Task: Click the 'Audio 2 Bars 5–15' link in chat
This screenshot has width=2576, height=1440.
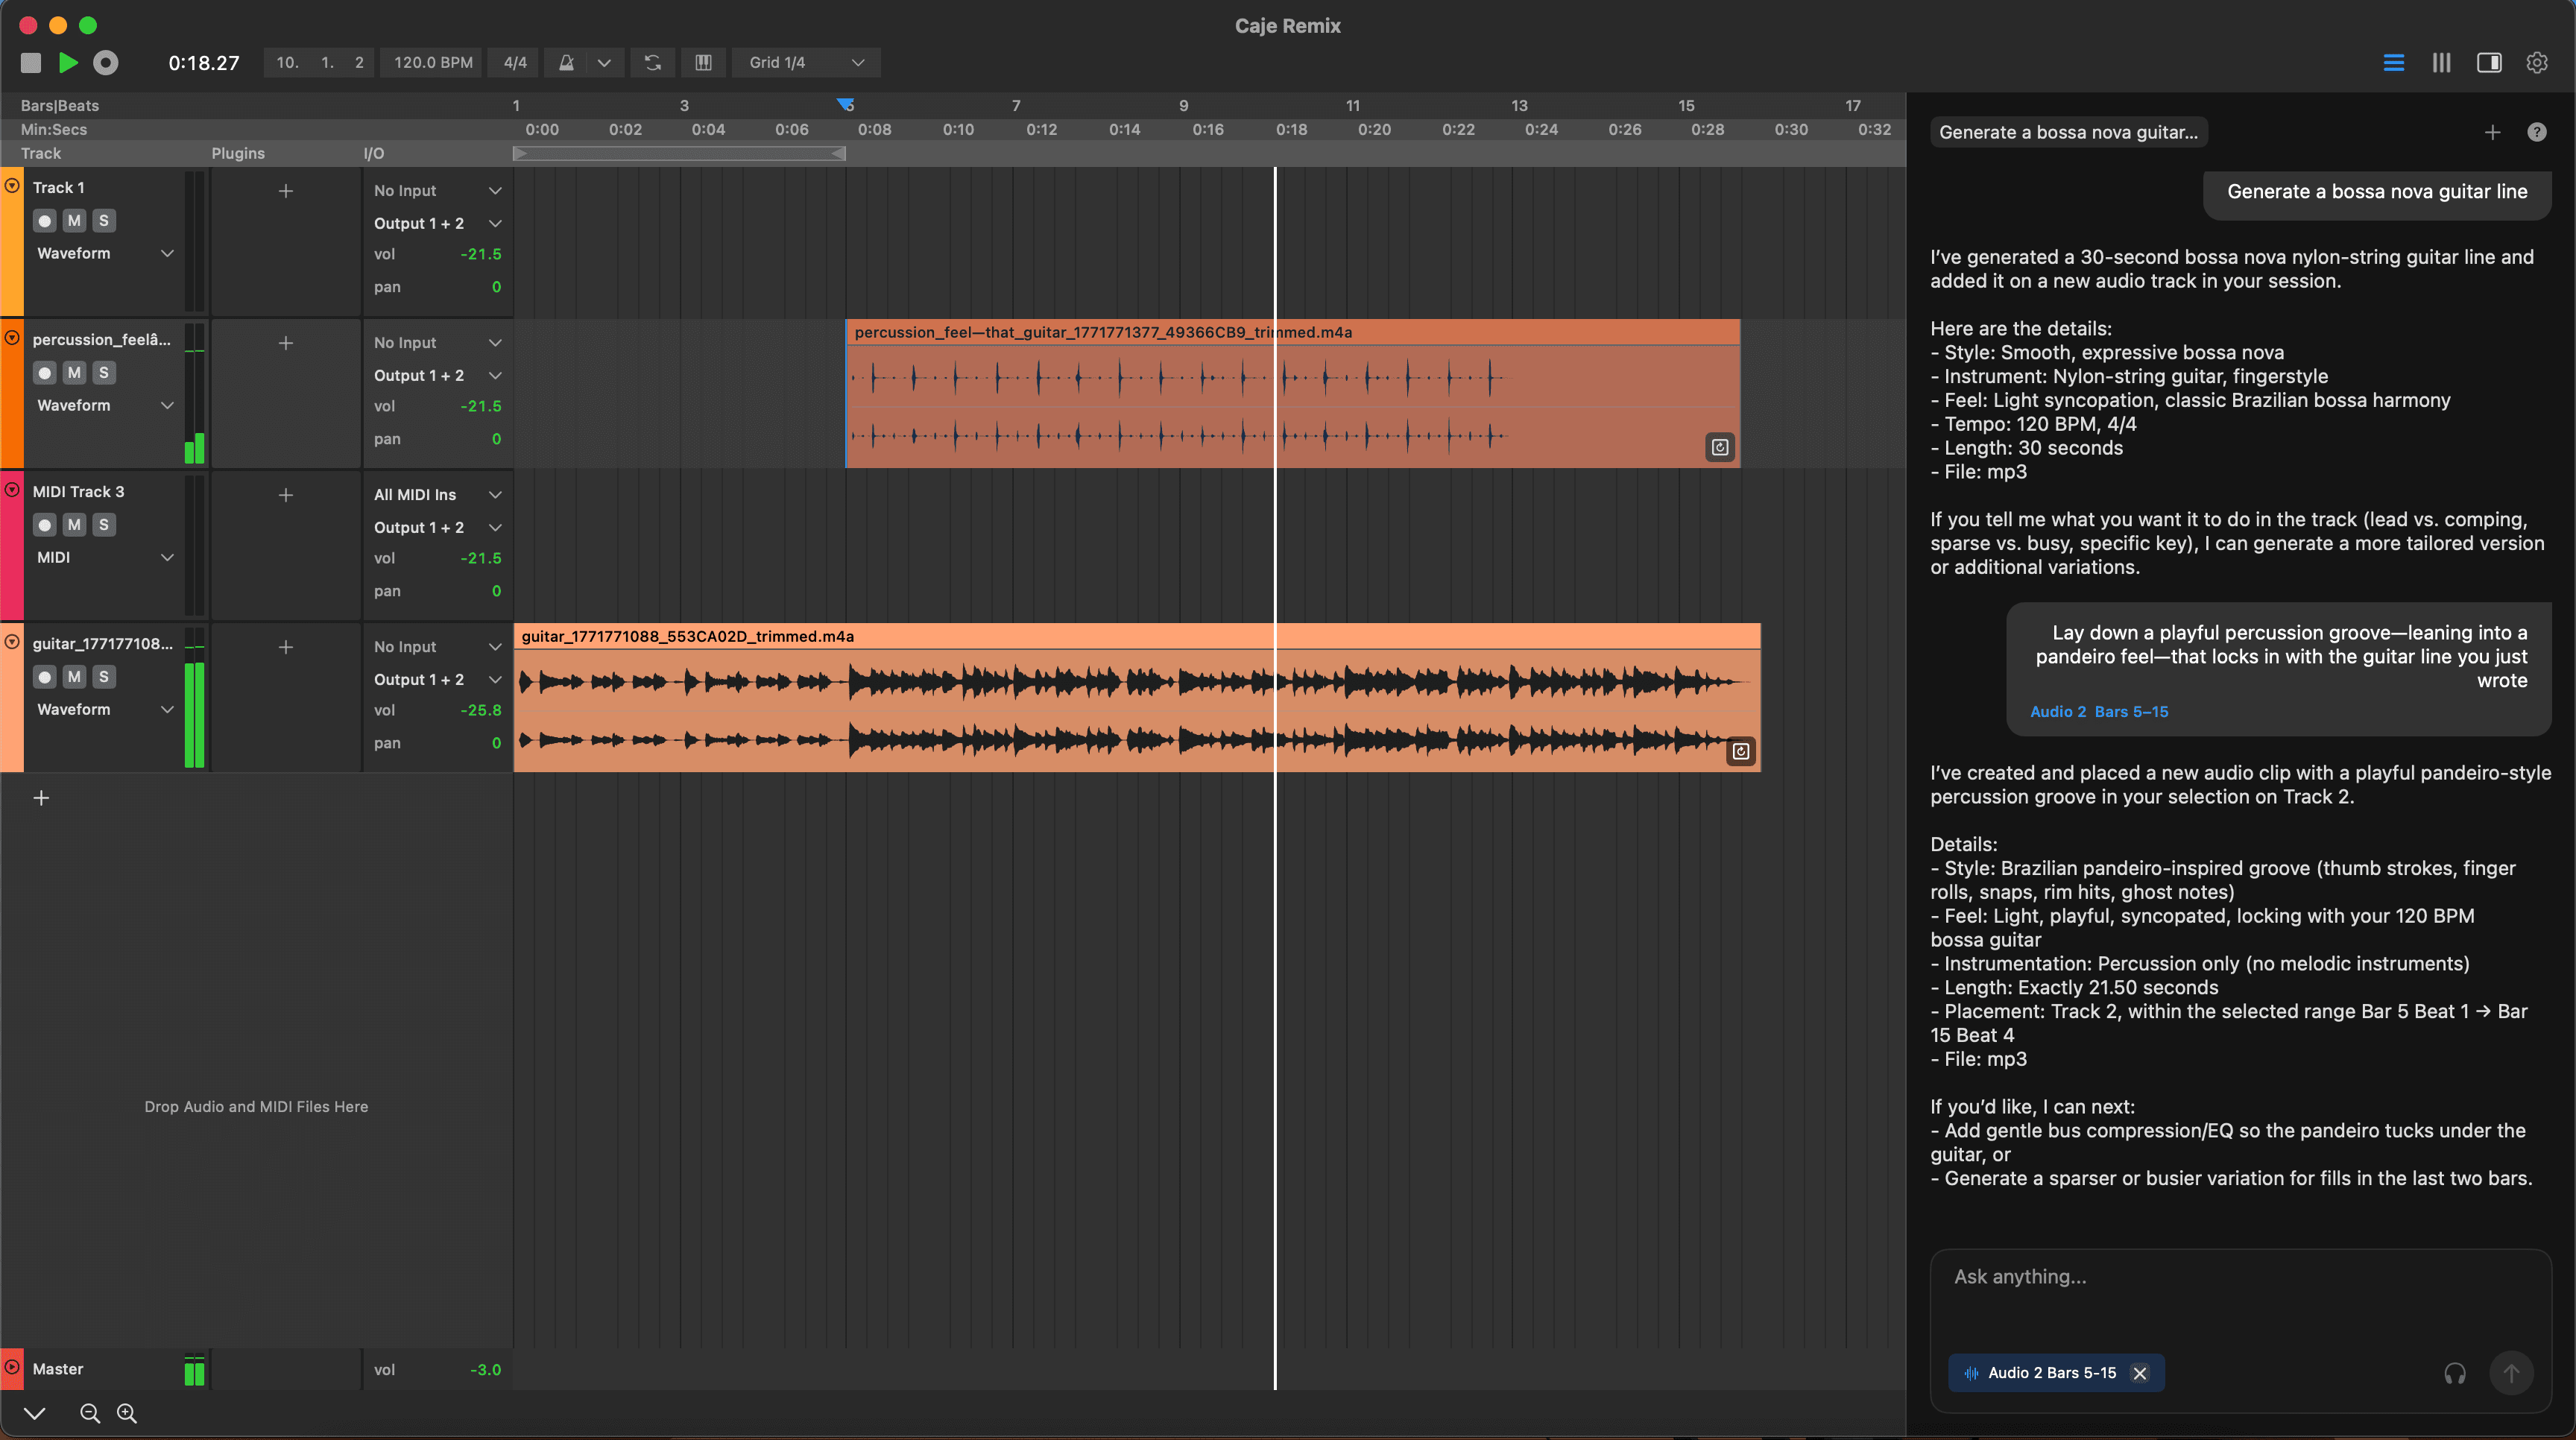Action: [2099, 711]
